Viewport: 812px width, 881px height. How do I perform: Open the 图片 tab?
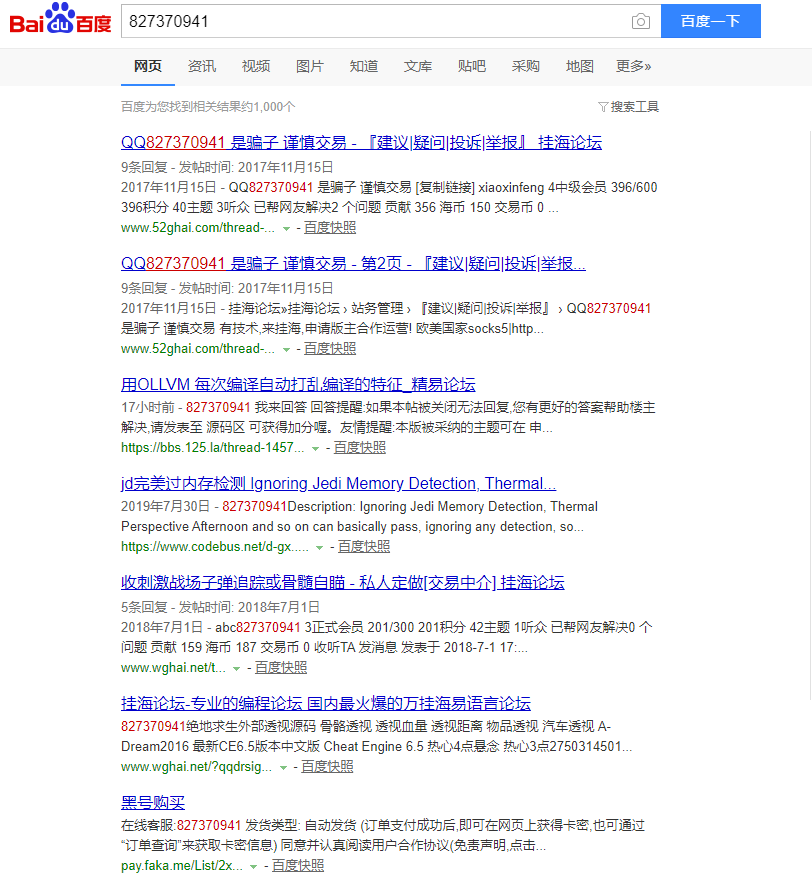click(x=310, y=66)
